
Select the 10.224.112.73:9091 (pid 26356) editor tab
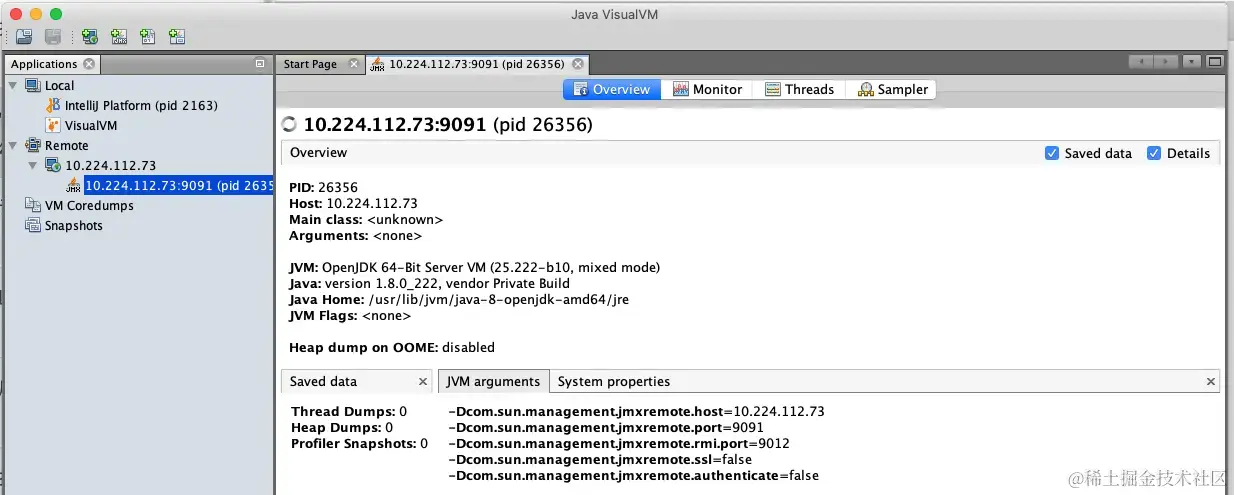point(476,64)
